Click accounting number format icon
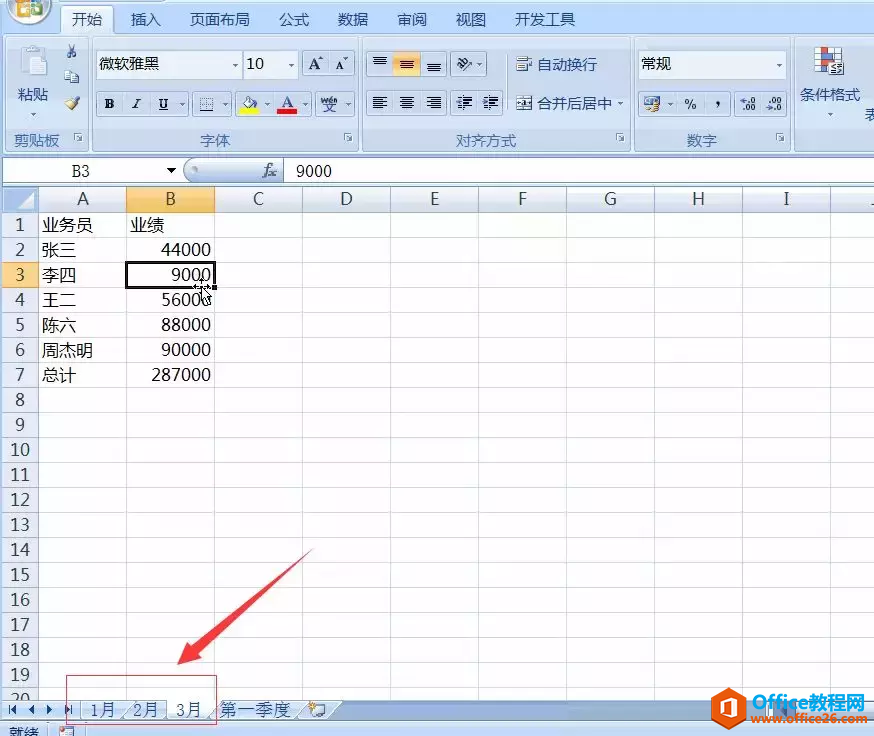This screenshot has height=736, width=874. tap(652, 104)
